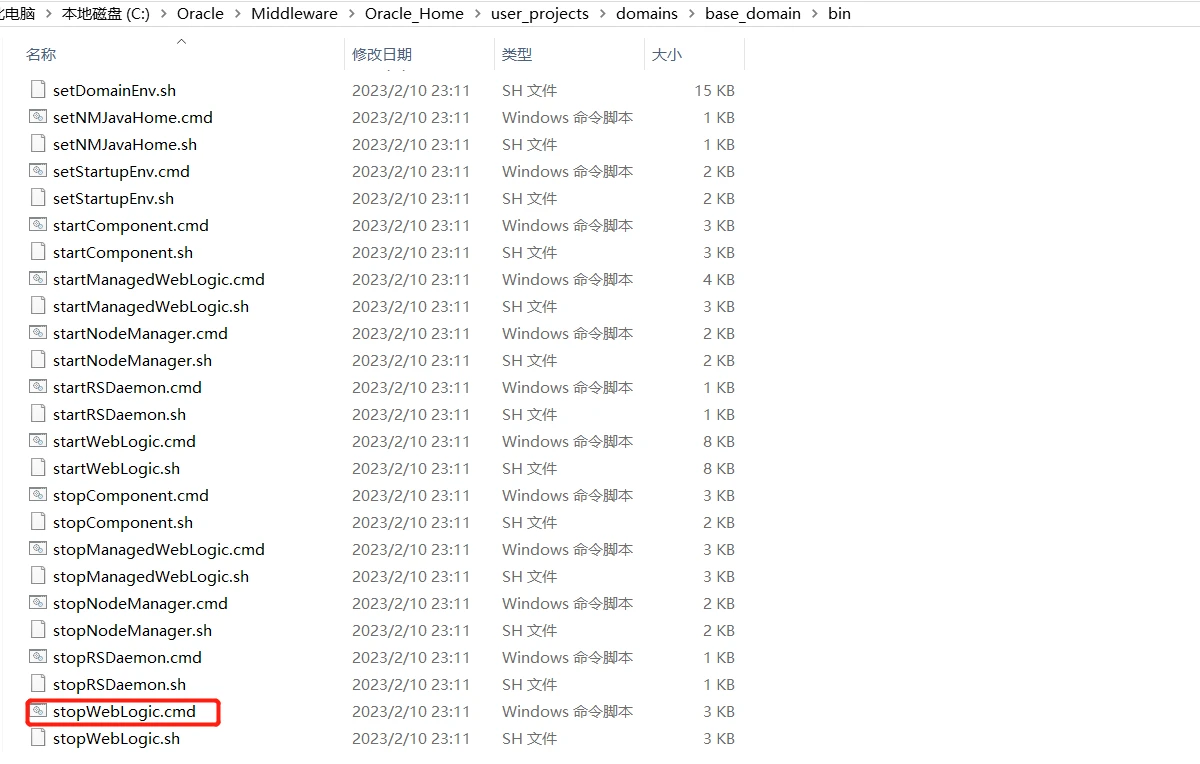Click the Windows 命令脚本 type of stopWebLogic.cmd
The height and width of the screenshot is (764, 1200).
point(567,711)
